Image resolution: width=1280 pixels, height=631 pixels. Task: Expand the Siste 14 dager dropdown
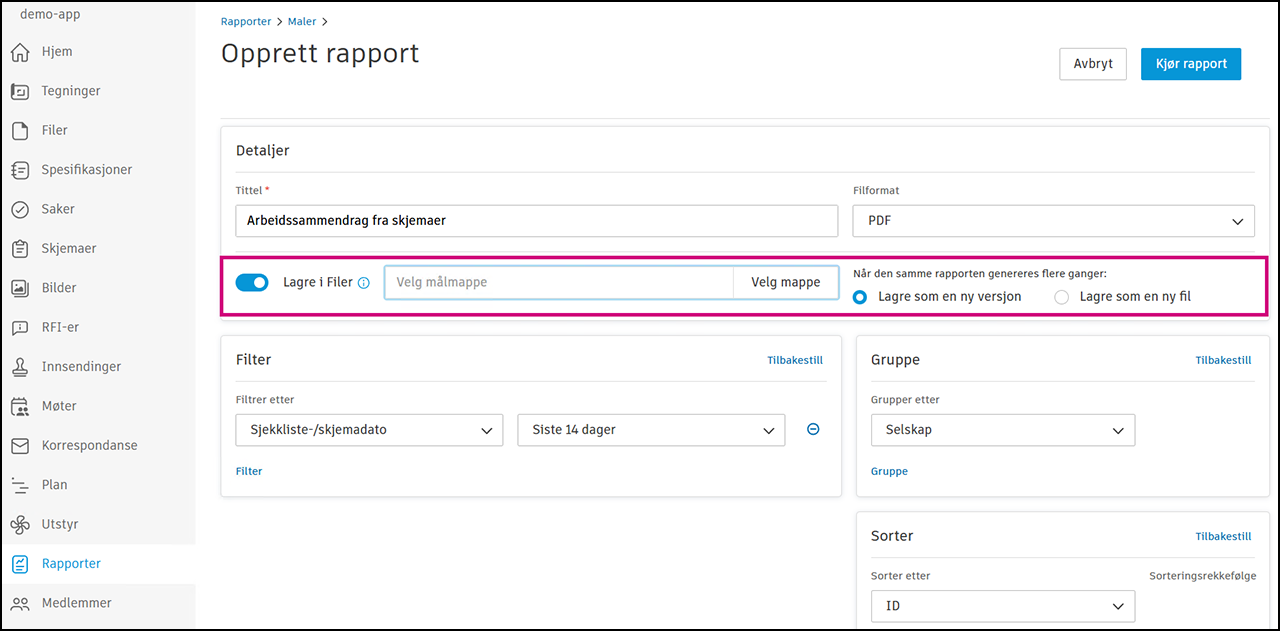(651, 430)
